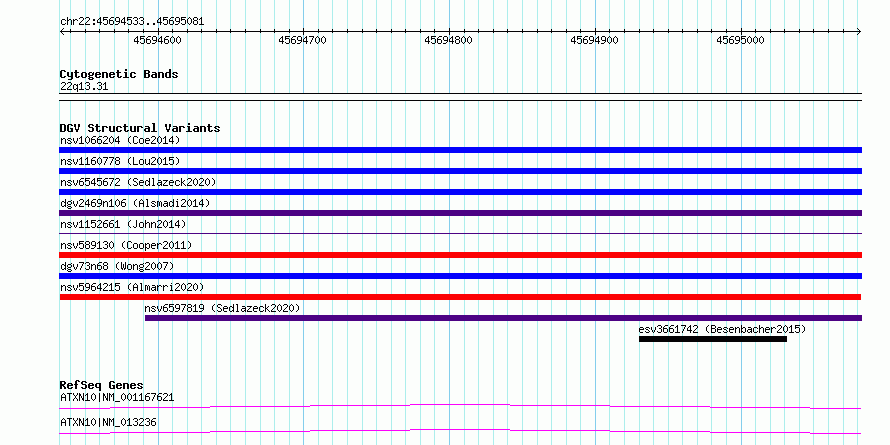Click the nsv5964215 (Almarri2020) label

(x=132, y=287)
